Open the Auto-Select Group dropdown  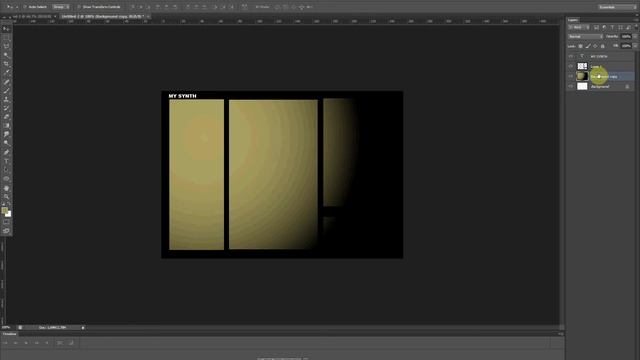click(x=61, y=7)
